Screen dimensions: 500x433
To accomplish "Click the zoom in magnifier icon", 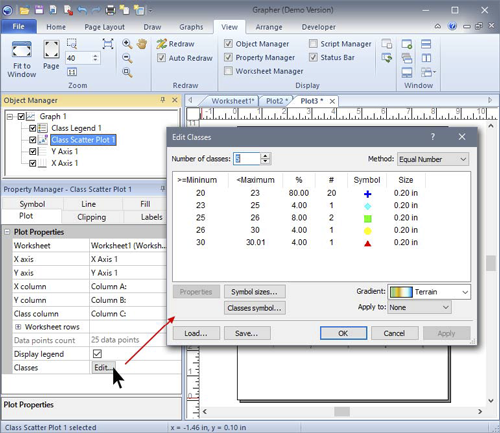I will (x=127, y=44).
